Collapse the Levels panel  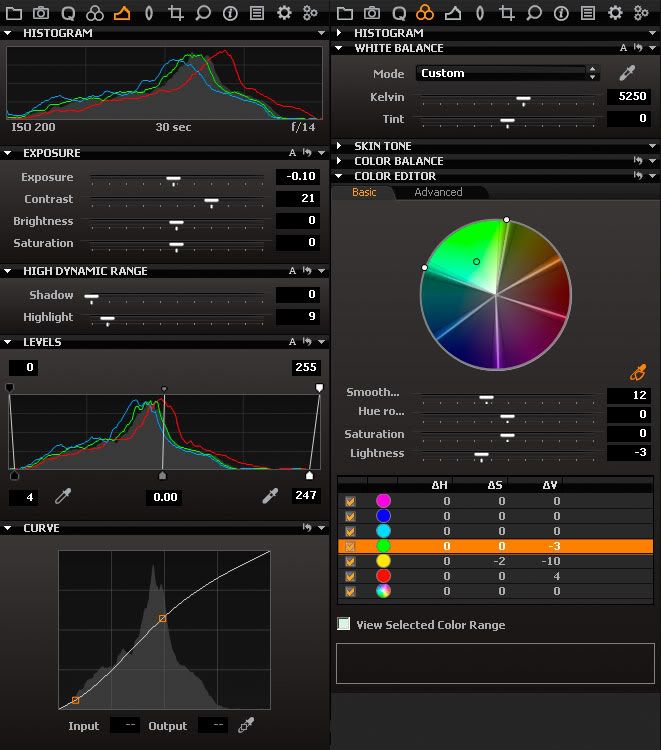click(x=8, y=342)
